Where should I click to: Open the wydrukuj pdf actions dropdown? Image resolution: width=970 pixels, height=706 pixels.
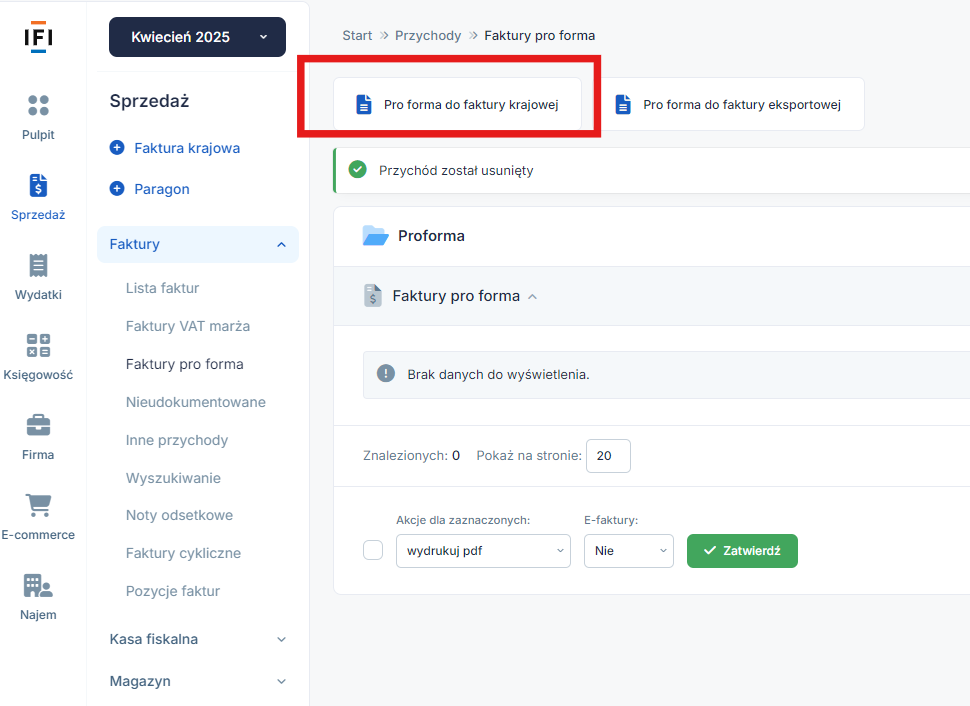(483, 551)
